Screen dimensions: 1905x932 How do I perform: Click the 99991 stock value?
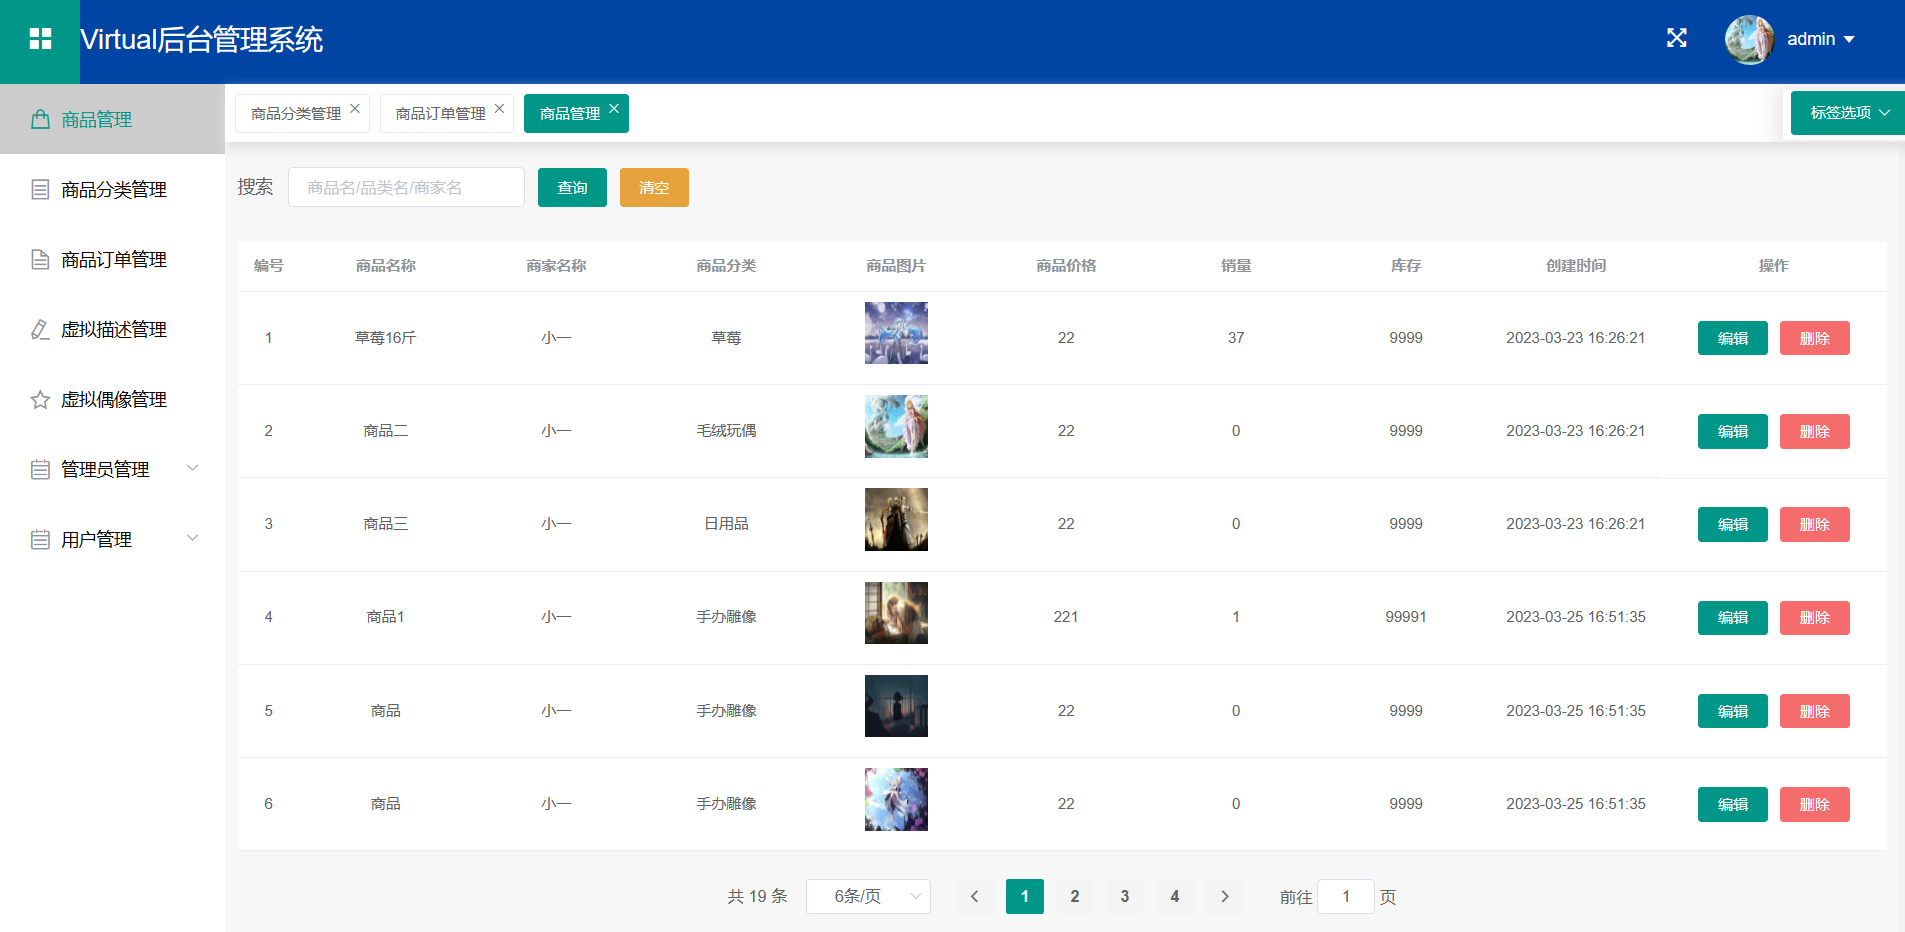point(1406,617)
